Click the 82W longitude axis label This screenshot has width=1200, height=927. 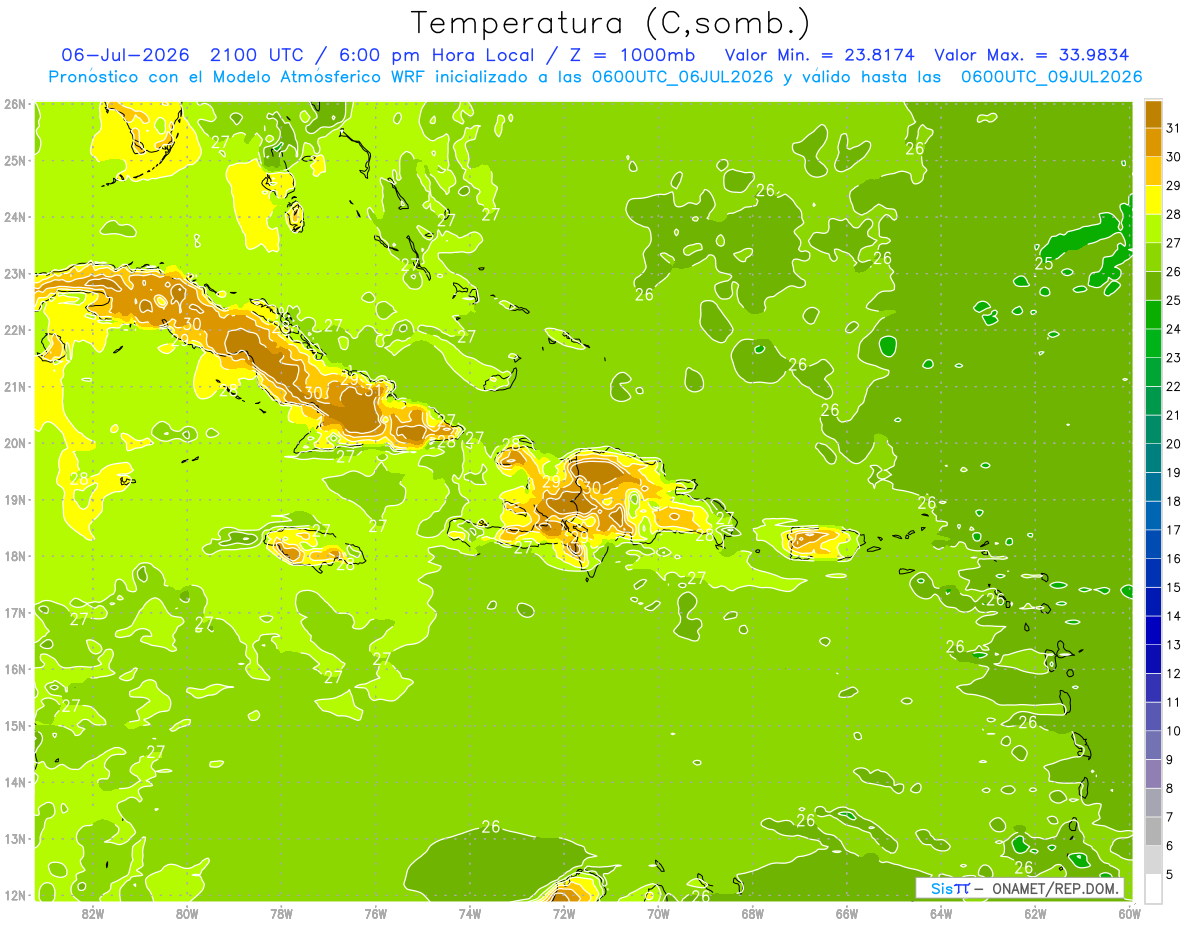92,913
